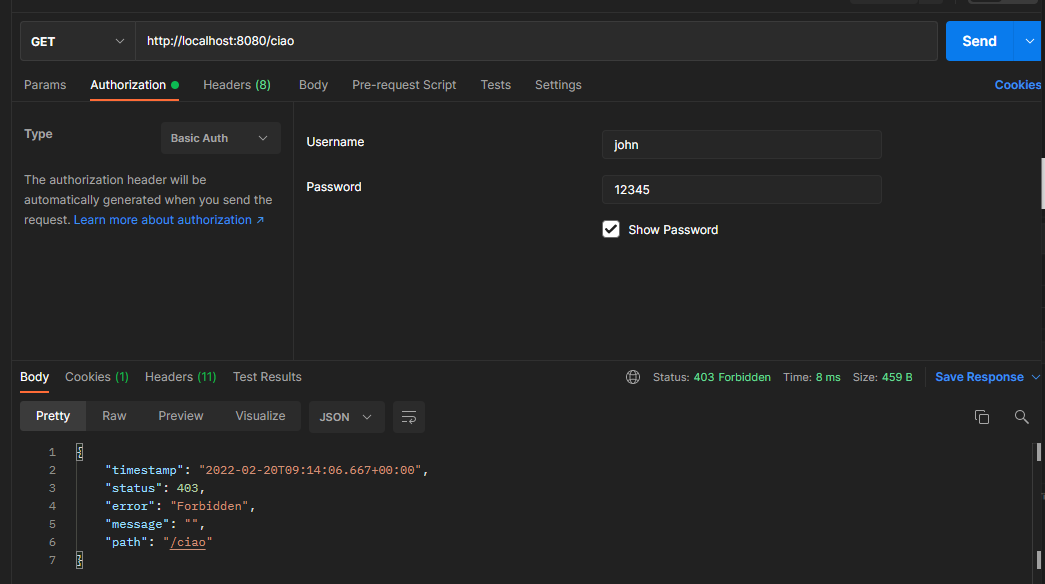Switch to Pre-request Script tab
This screenshot has width=1045, height=584.
tap(404, 85)
